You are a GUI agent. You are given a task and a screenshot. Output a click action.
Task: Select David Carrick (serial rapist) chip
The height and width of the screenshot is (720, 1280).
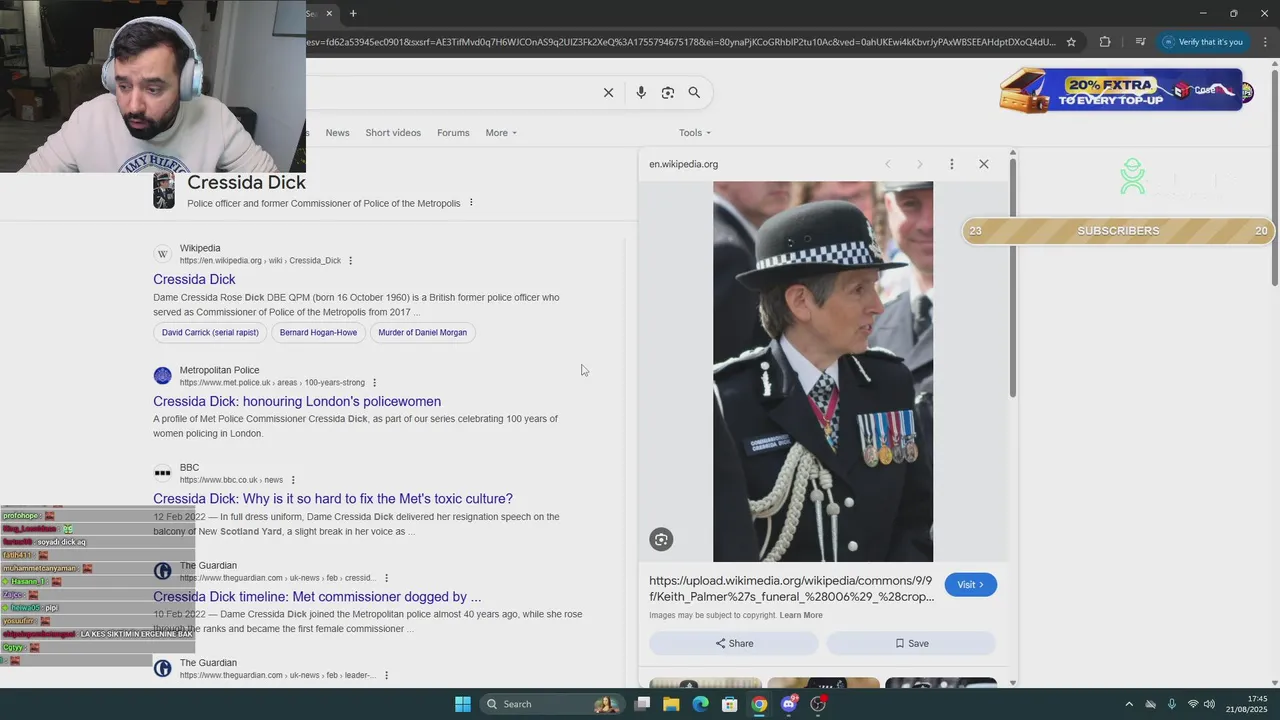(210, 332)
